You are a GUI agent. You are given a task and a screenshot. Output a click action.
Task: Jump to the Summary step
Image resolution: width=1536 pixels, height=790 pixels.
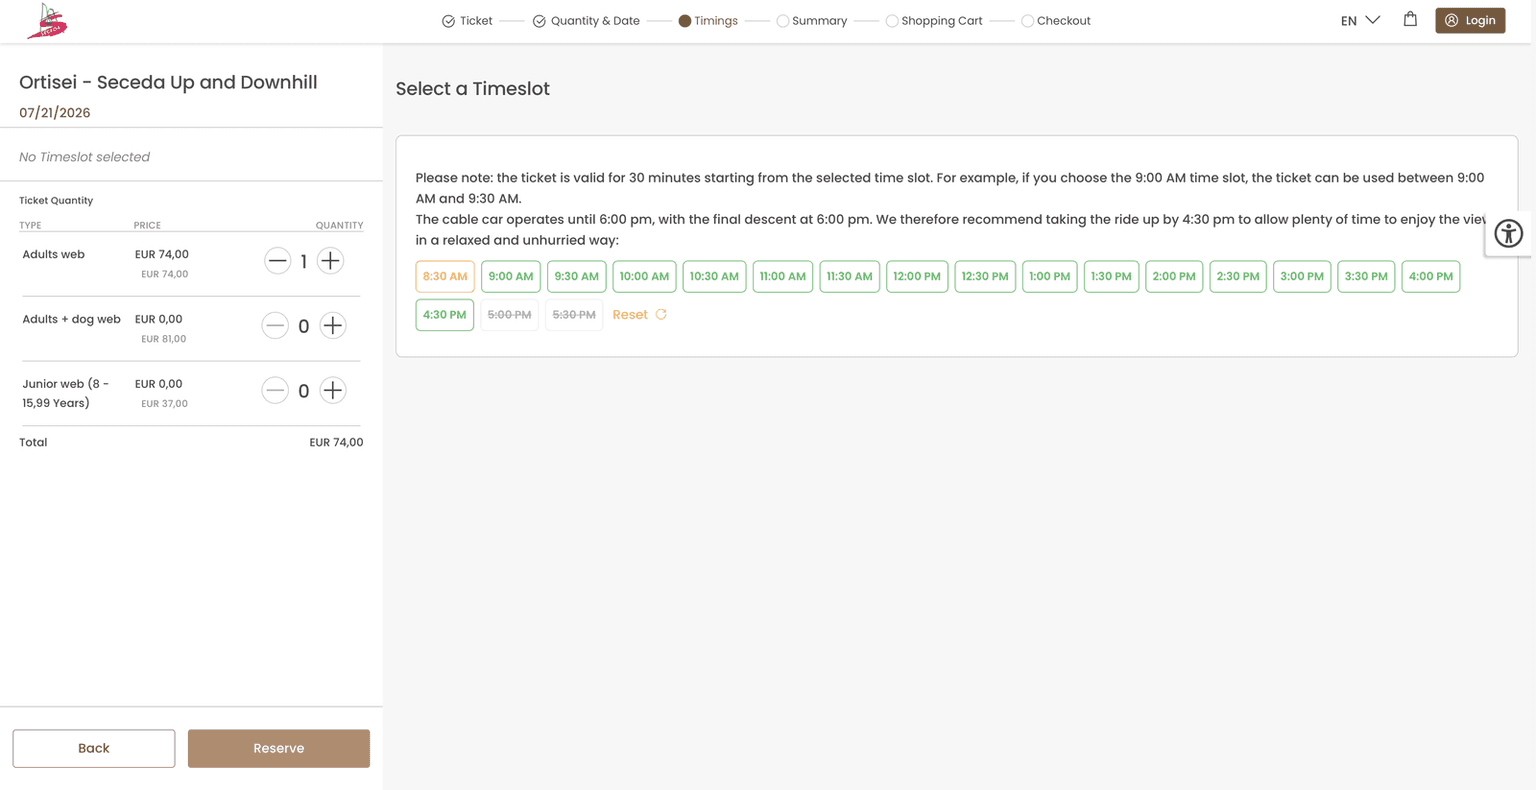812,21
